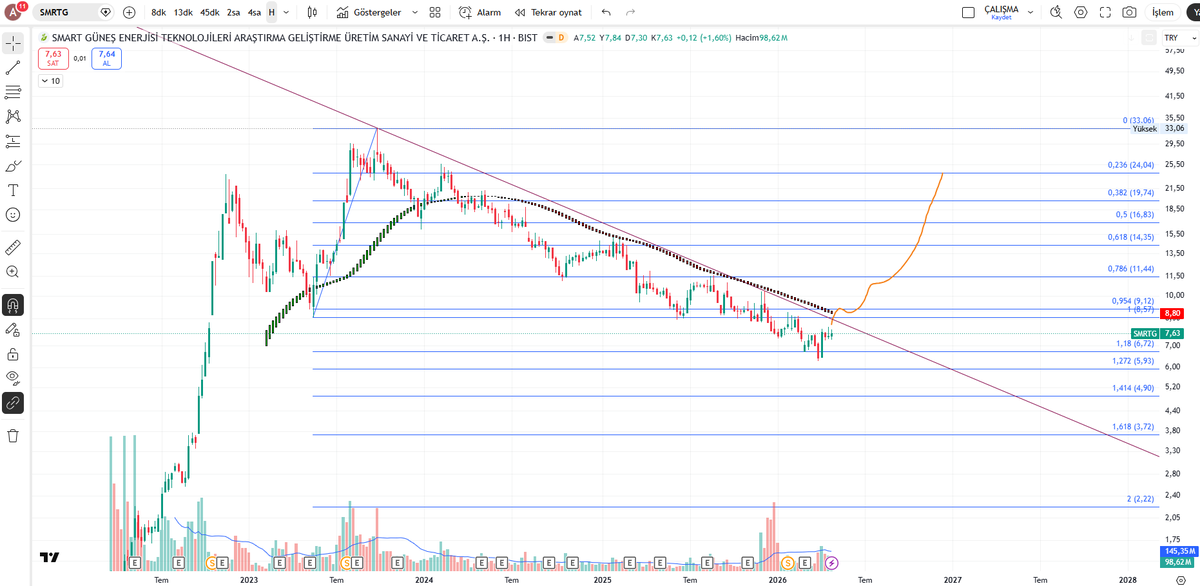The image size is (1200, 586).
Task: Click the S split marker near 2026
Action: pyautogui.click(x=788, y=564)
